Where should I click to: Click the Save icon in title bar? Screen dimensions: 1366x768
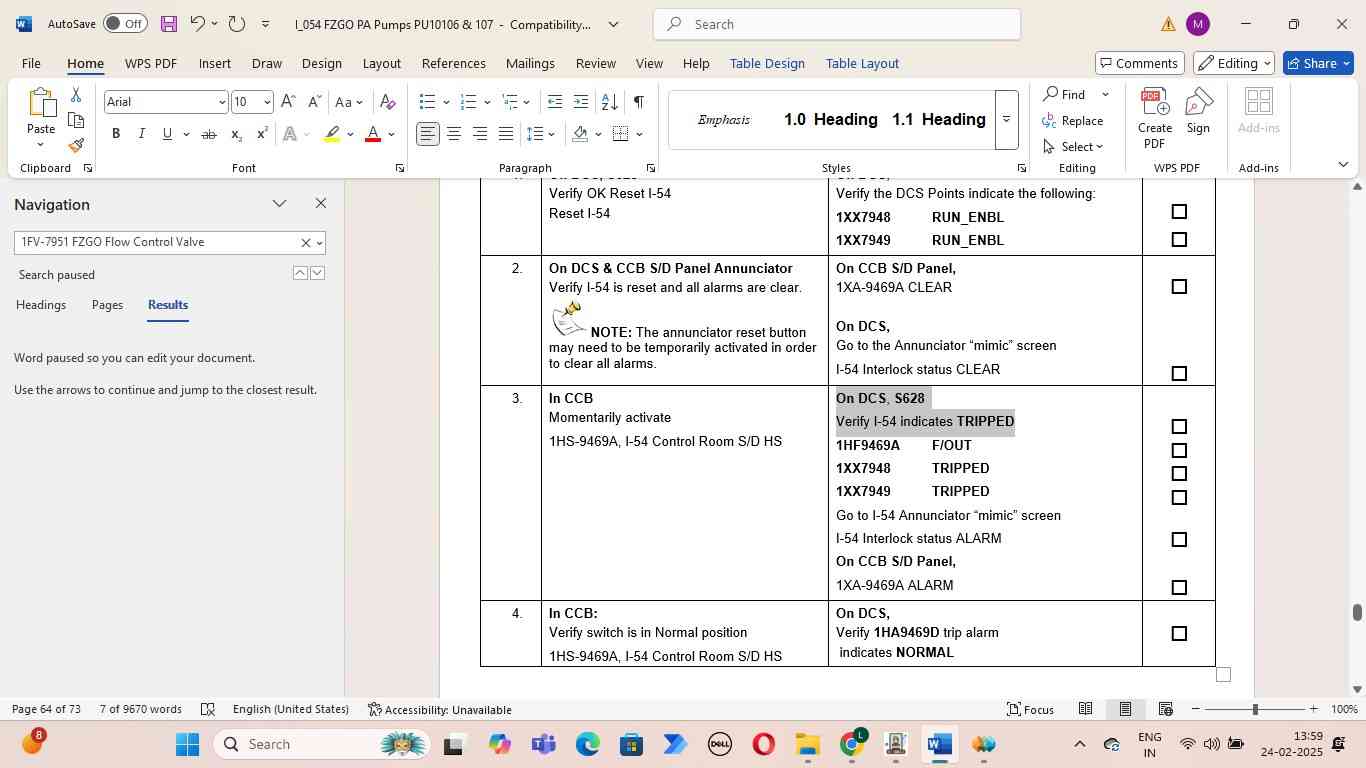click(169, 24)
